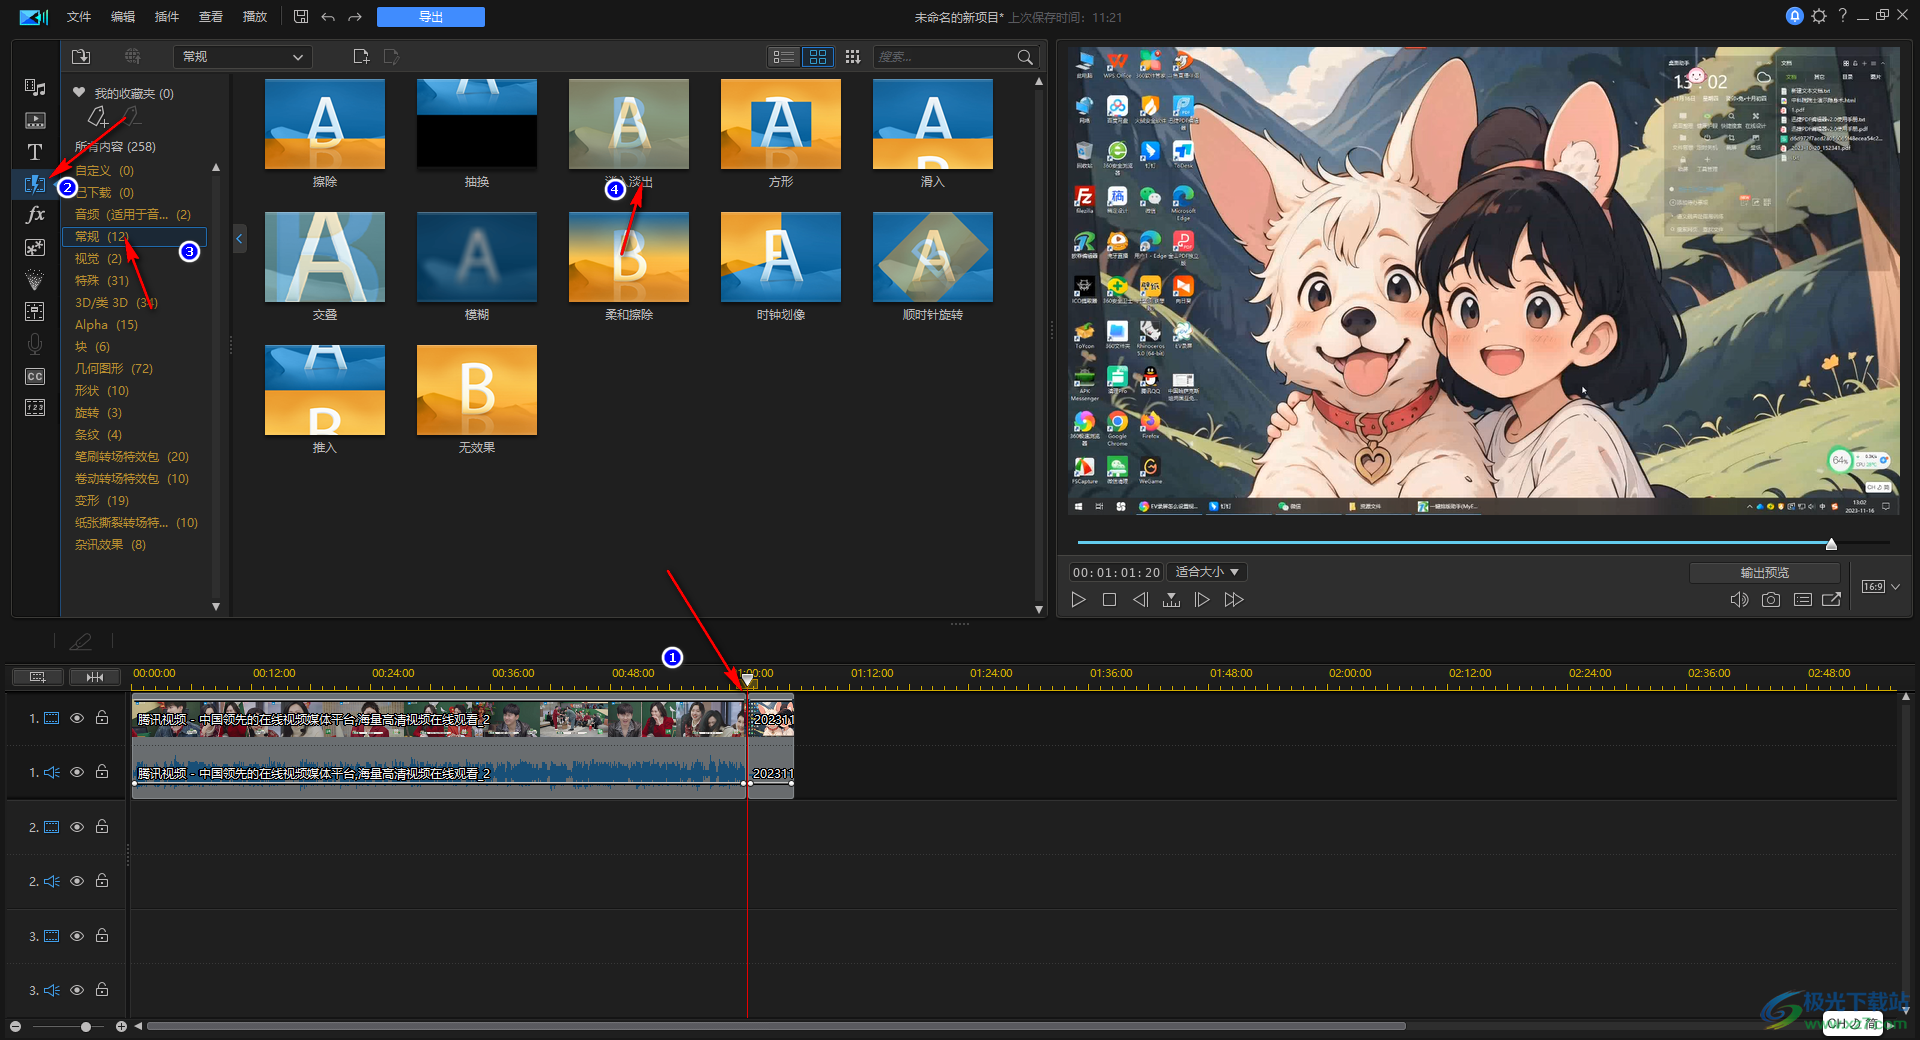
Task: Toggle visibility of video track 3
Action: 77,936
